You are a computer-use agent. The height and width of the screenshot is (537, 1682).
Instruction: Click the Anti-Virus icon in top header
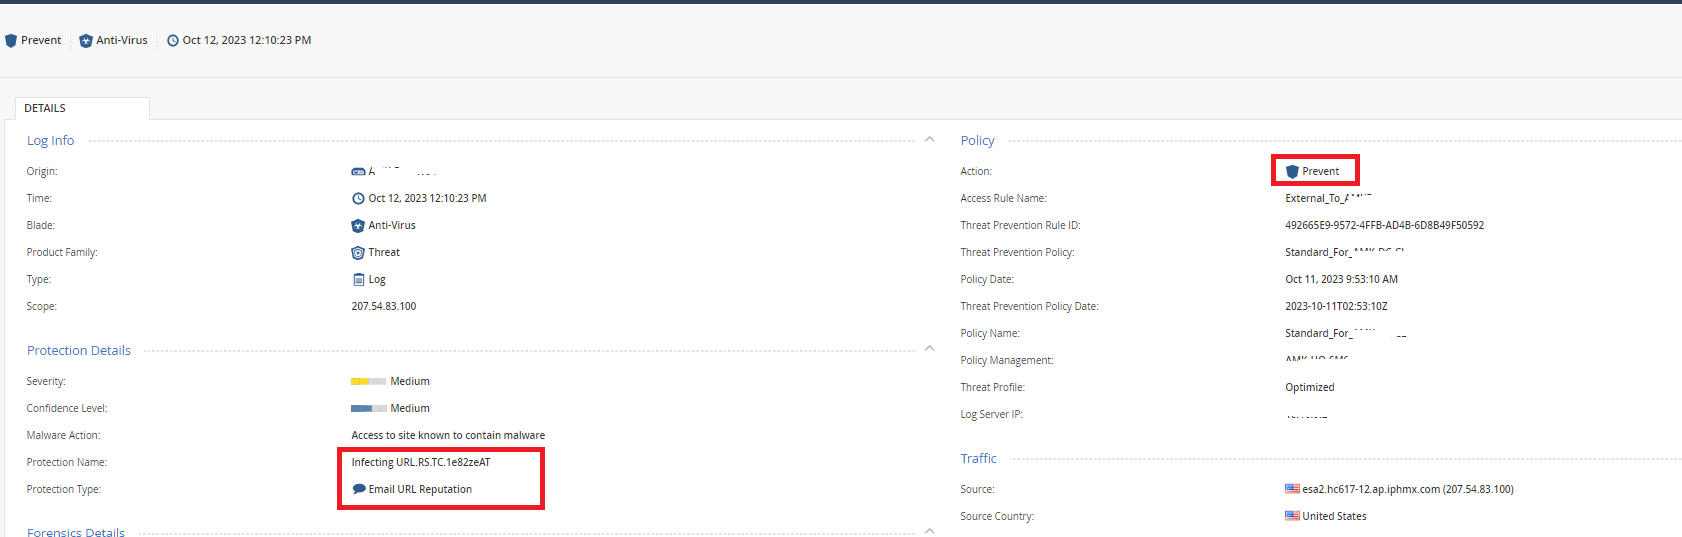click(x=86, y=41)
